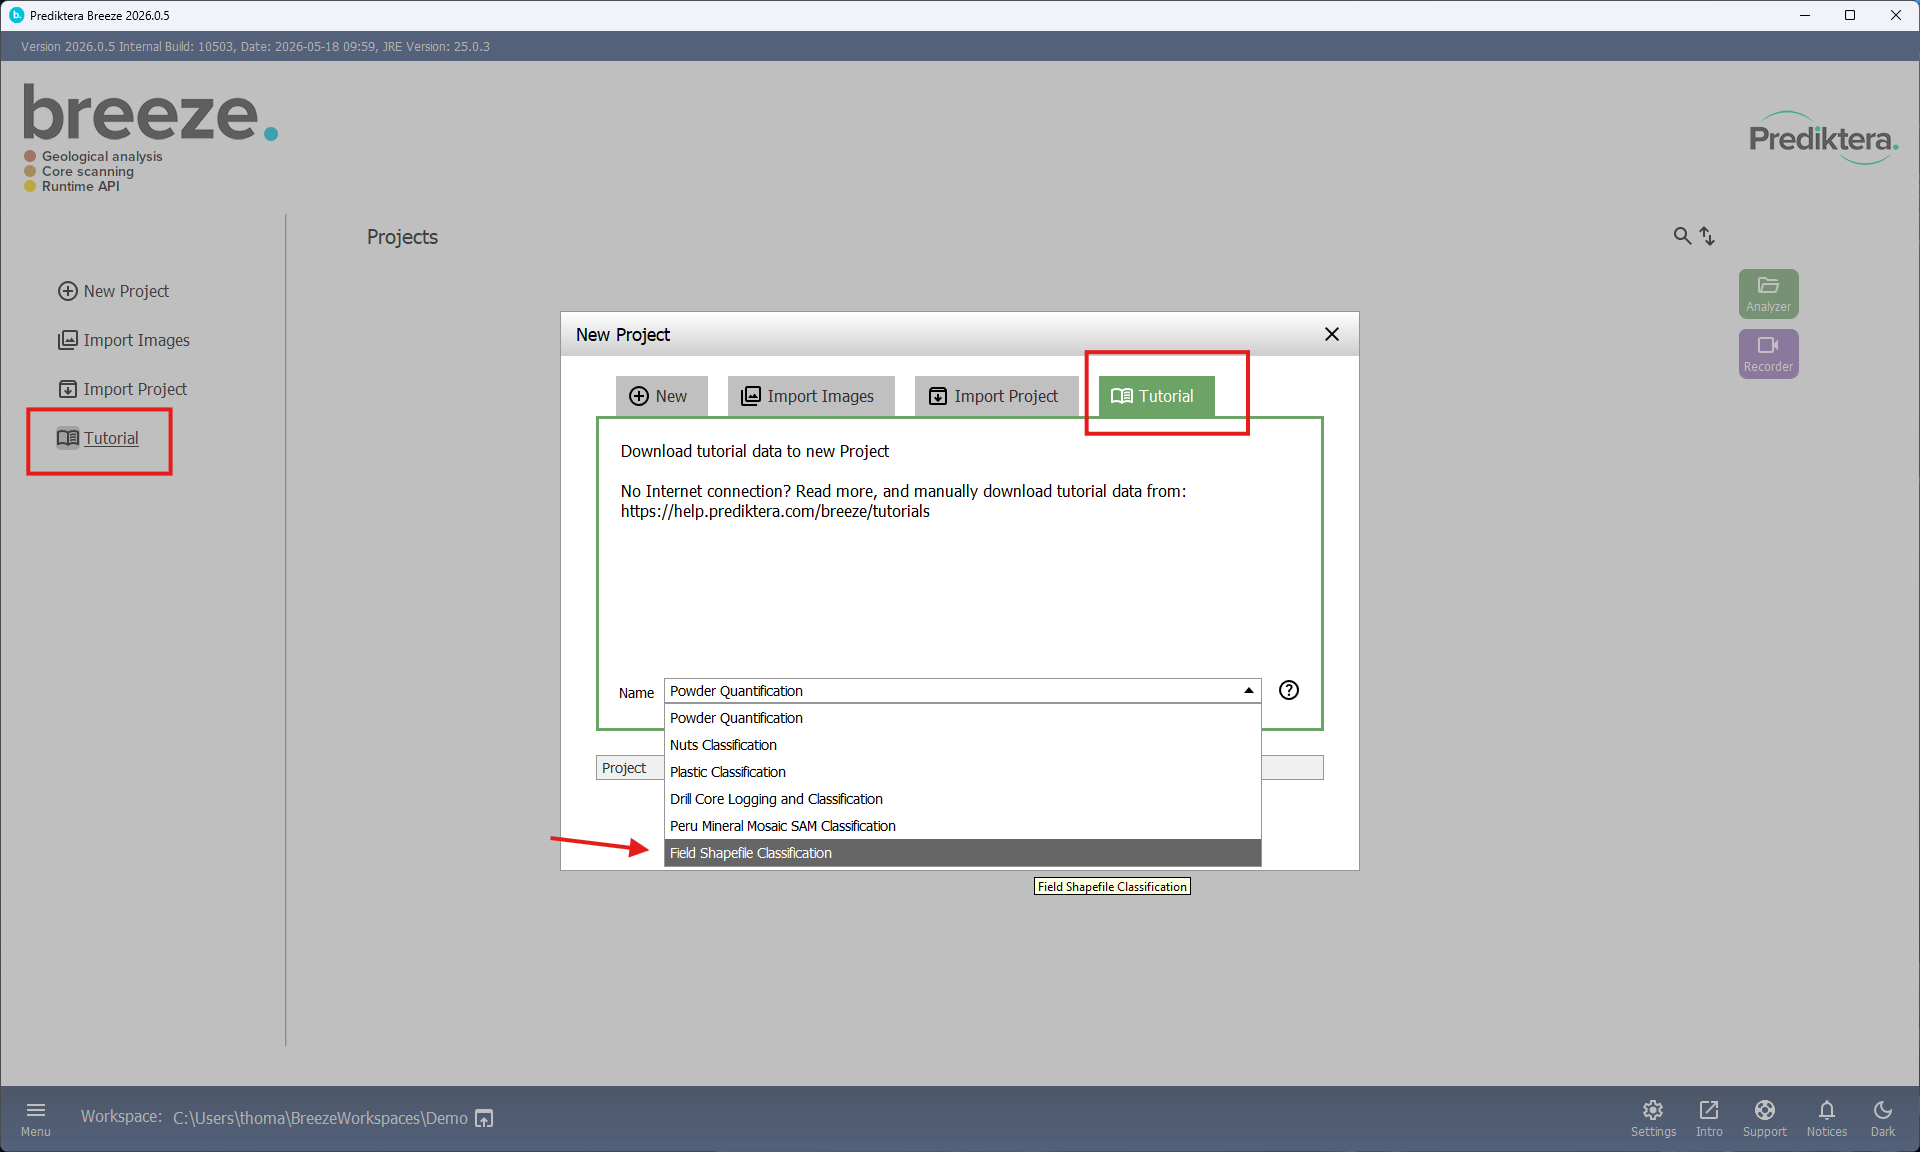
Task: Click Download tutorial data to new Project text
Action: click(754, 451)
